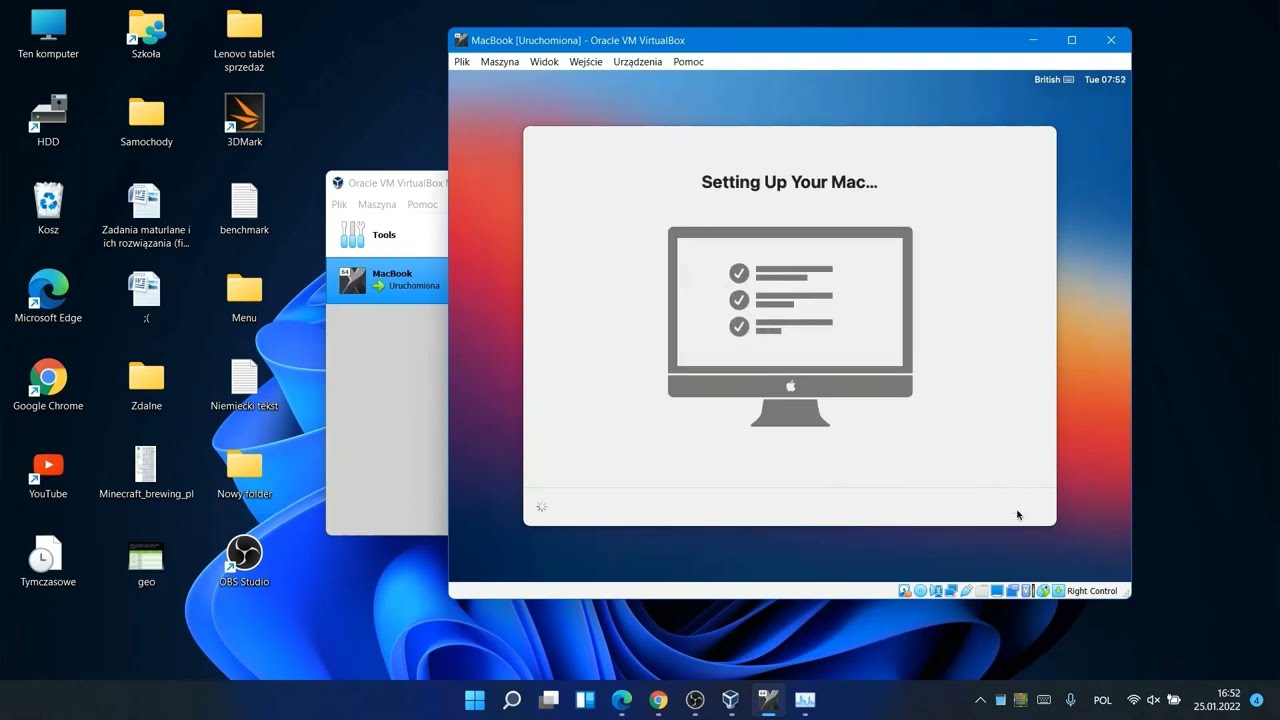This screenshot has height=720, width=1280.
Task: Open the Urządzenia menu in MacBook VM window
Action: pyautogui.click(x=638, y=62)
